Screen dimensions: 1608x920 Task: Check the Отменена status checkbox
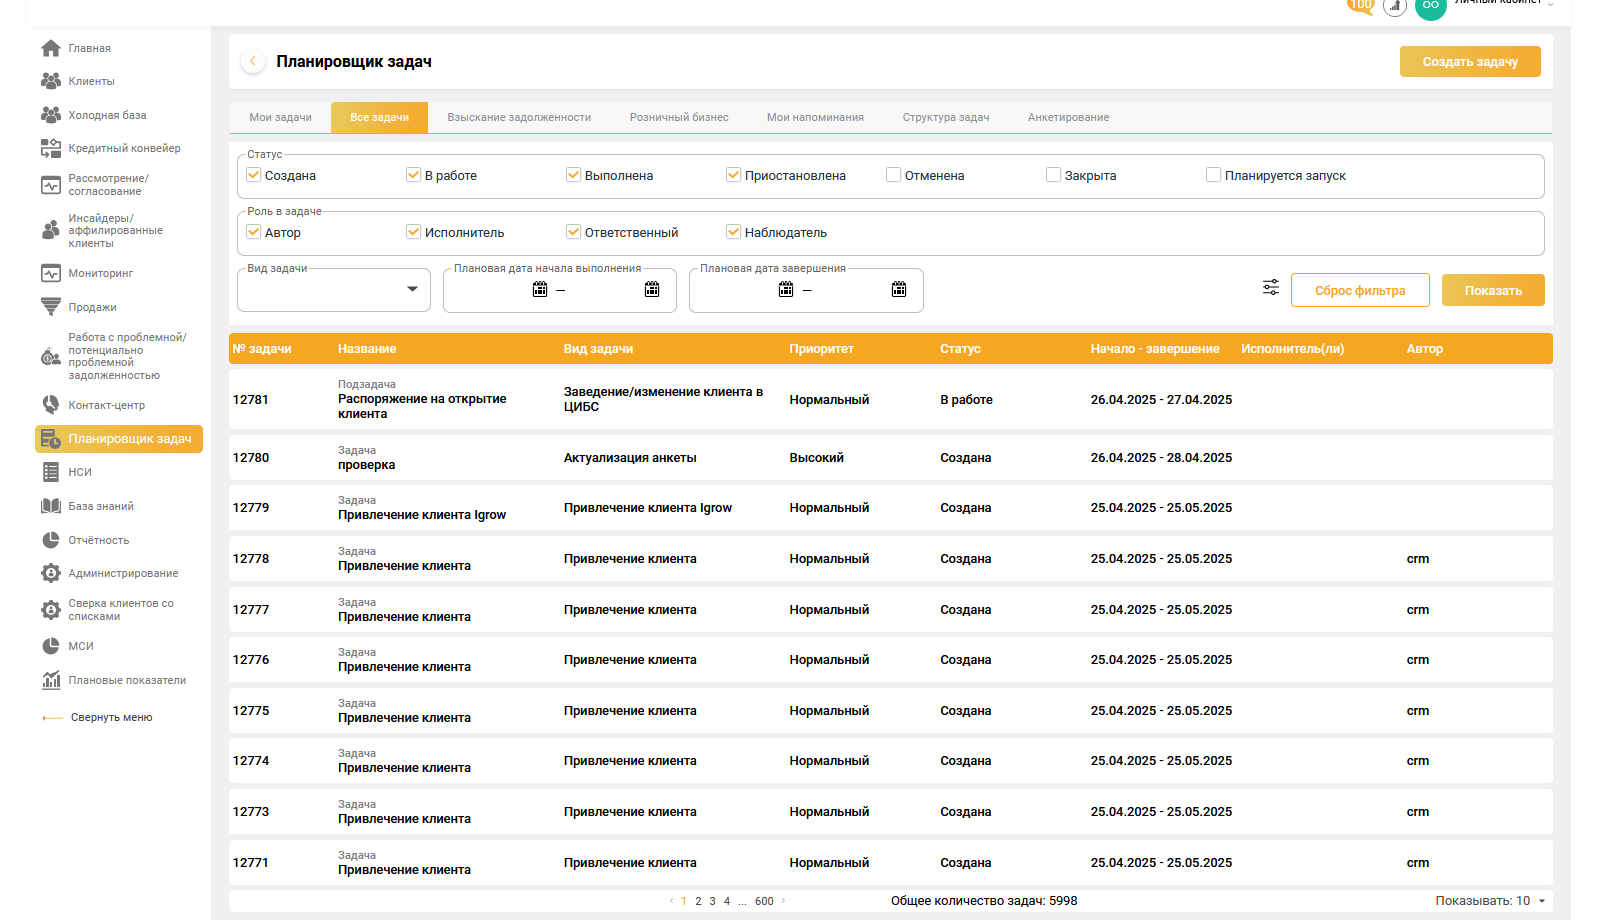click(894, 175)
